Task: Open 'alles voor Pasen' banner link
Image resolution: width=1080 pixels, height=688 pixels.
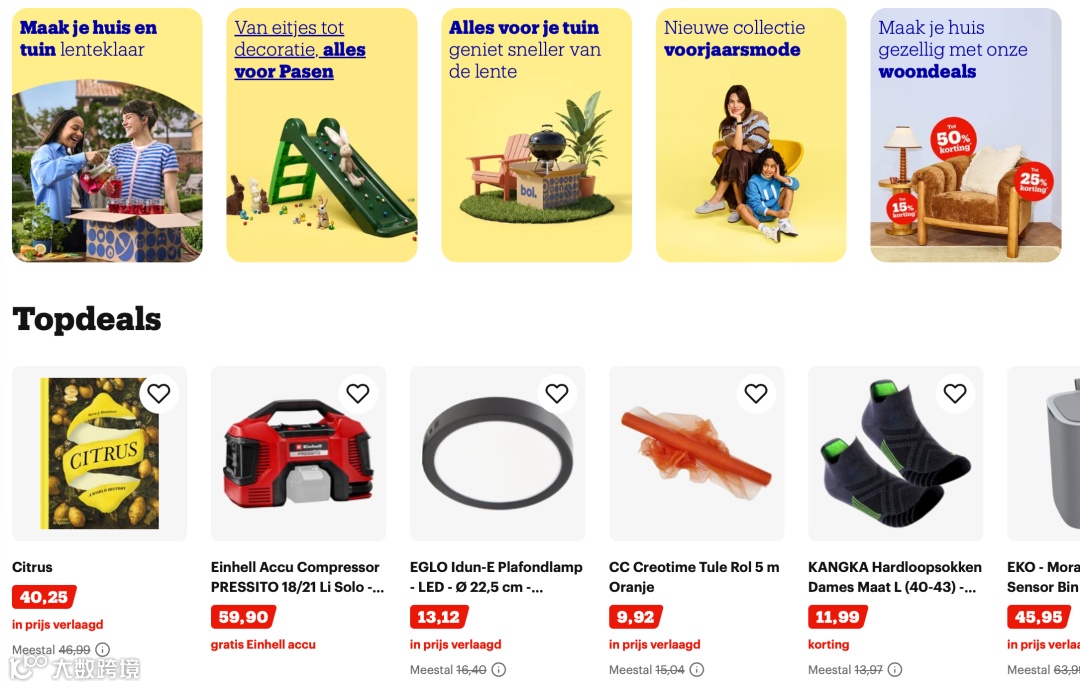Action: coord(322,135)
